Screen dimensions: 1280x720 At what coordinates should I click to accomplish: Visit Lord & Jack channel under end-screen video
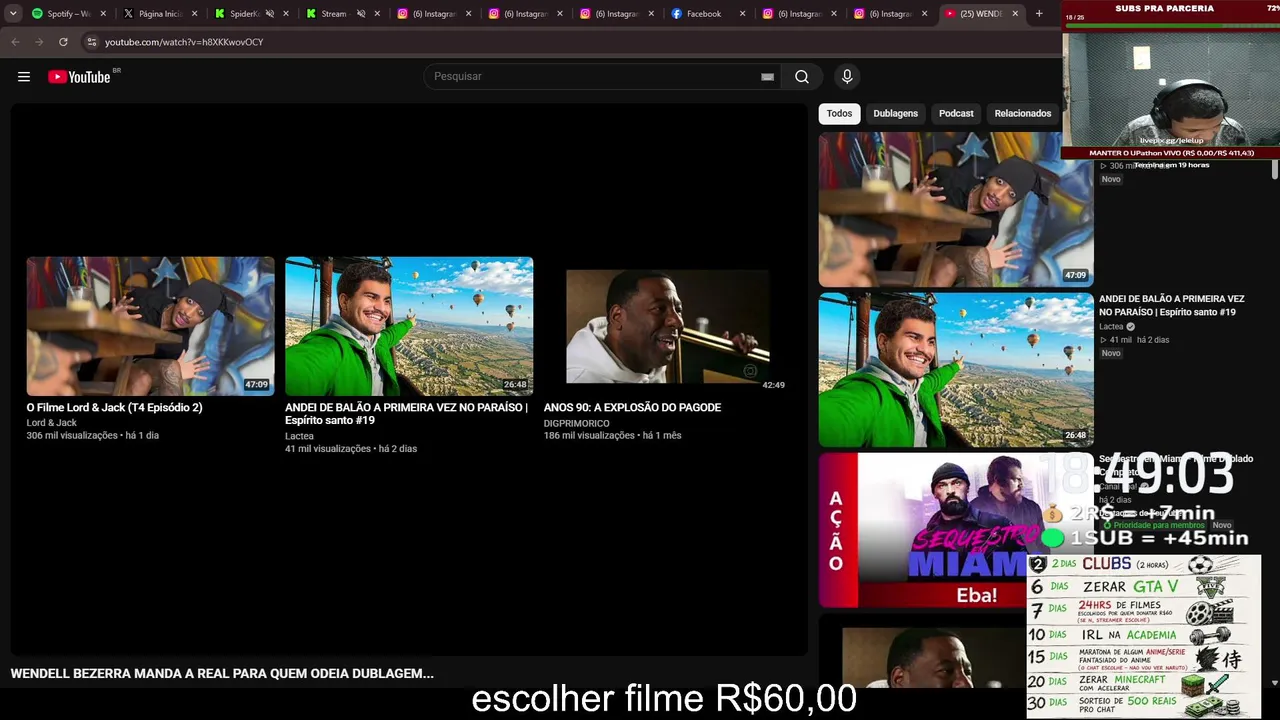52,423
